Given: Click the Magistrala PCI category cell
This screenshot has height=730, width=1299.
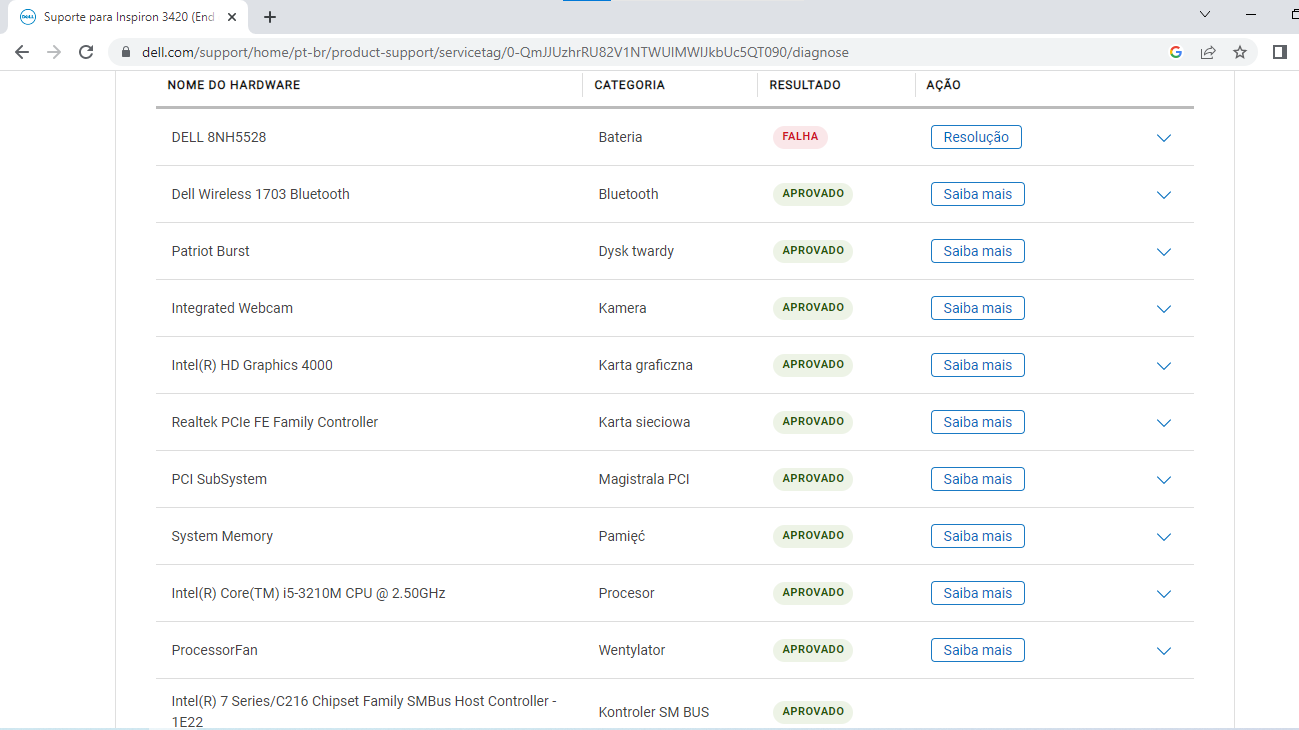Looking at the screenshot, I should [644, 479].
